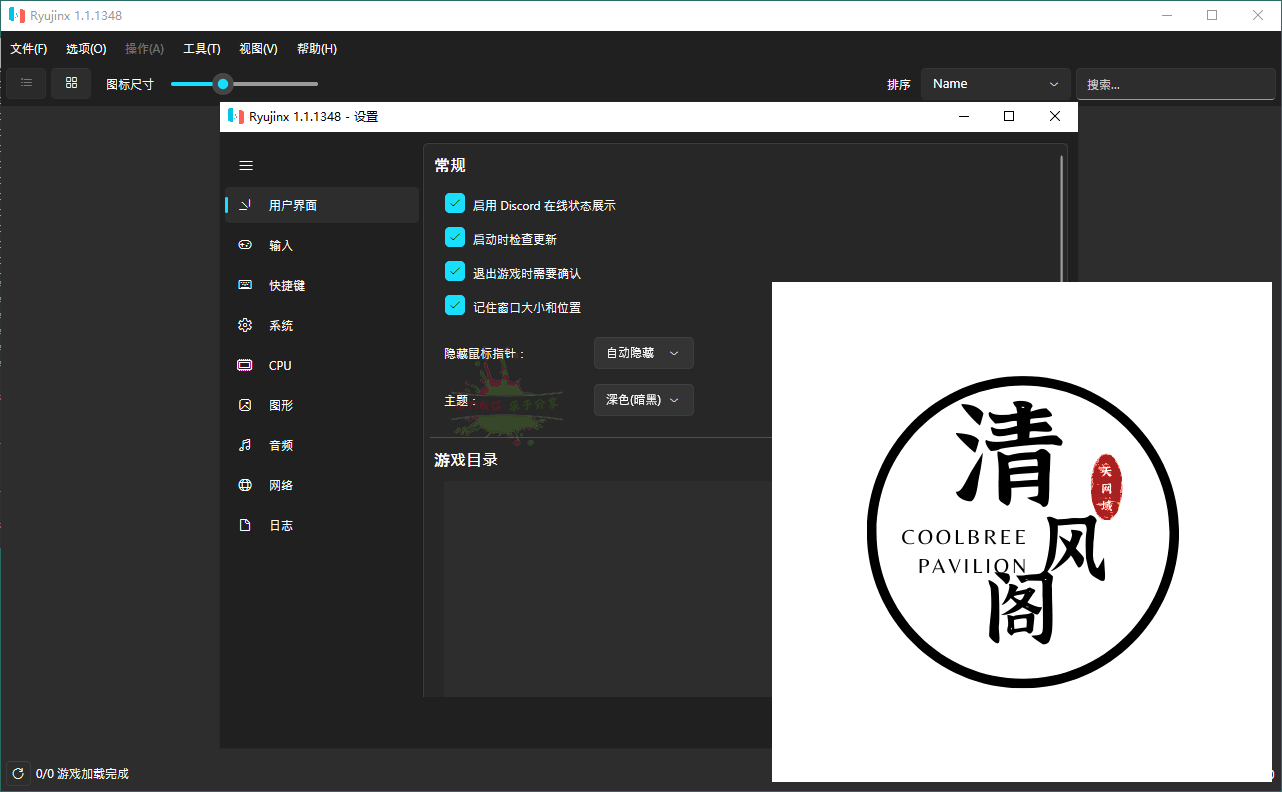Select the 输入 settings page
Image resolution: width=1282 pixels, height=792 pixels.
click(322, 245)
